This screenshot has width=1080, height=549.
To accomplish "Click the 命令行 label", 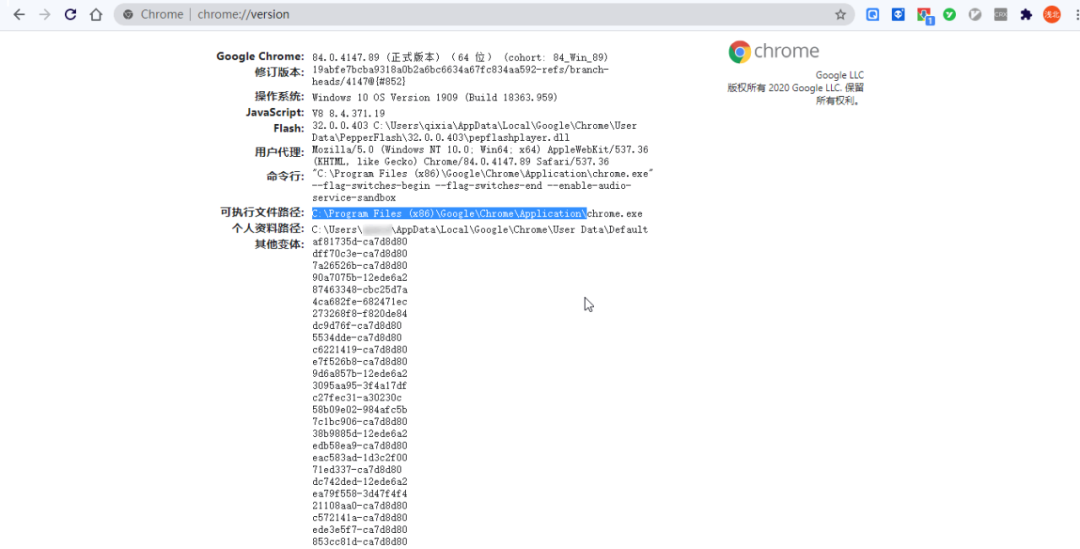I will click(x=285, y=176).
